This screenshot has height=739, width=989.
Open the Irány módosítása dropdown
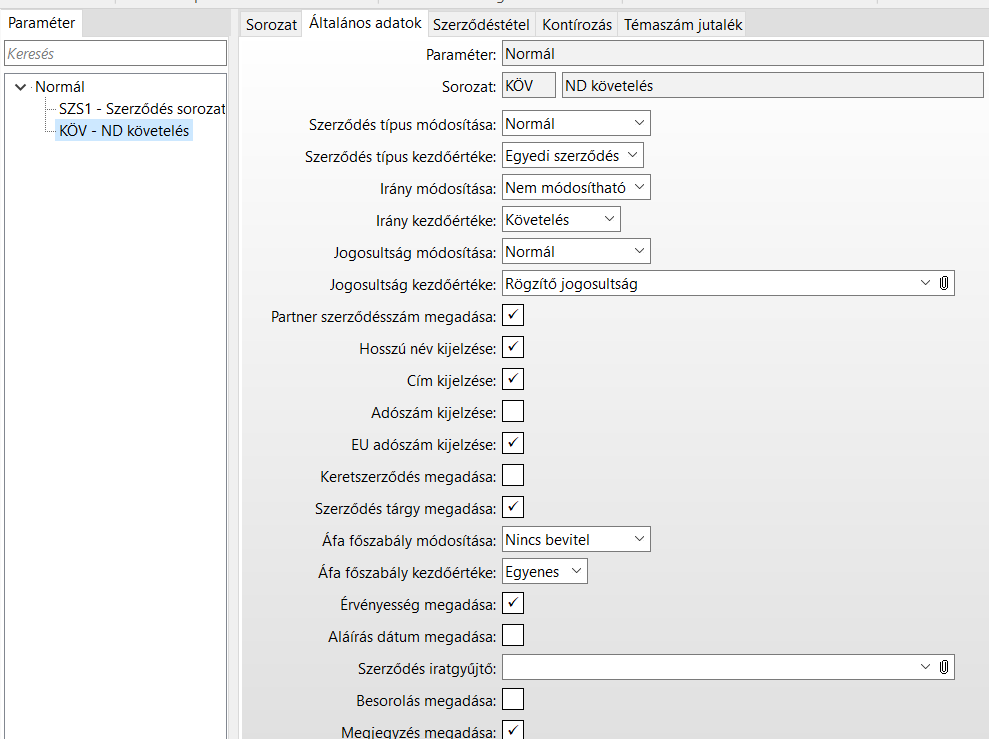coord(576,188)
